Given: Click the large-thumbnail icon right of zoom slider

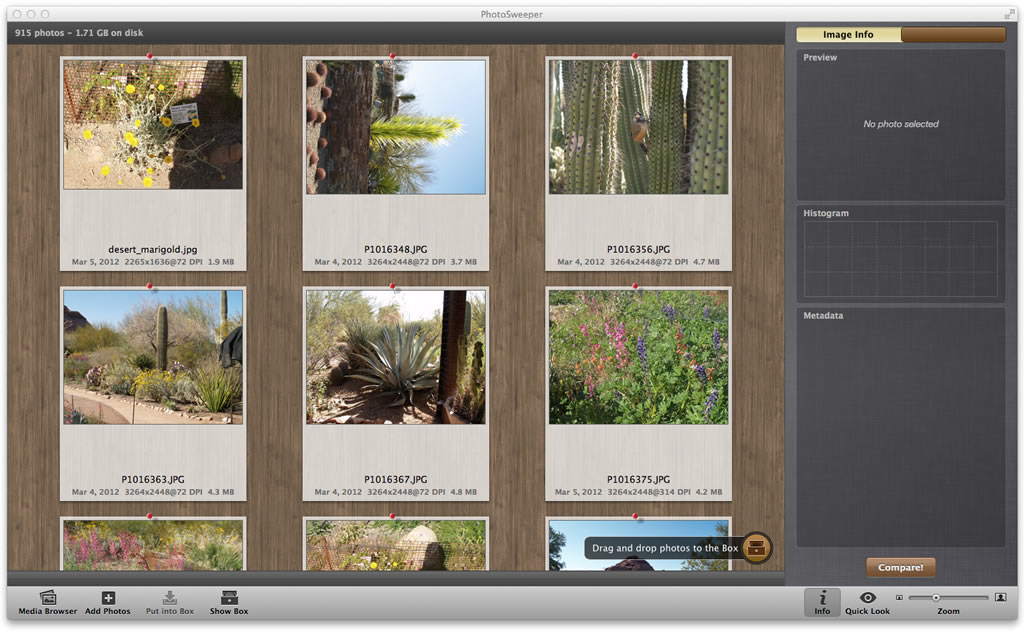Looking at the screenshot, I should 1000,598.
